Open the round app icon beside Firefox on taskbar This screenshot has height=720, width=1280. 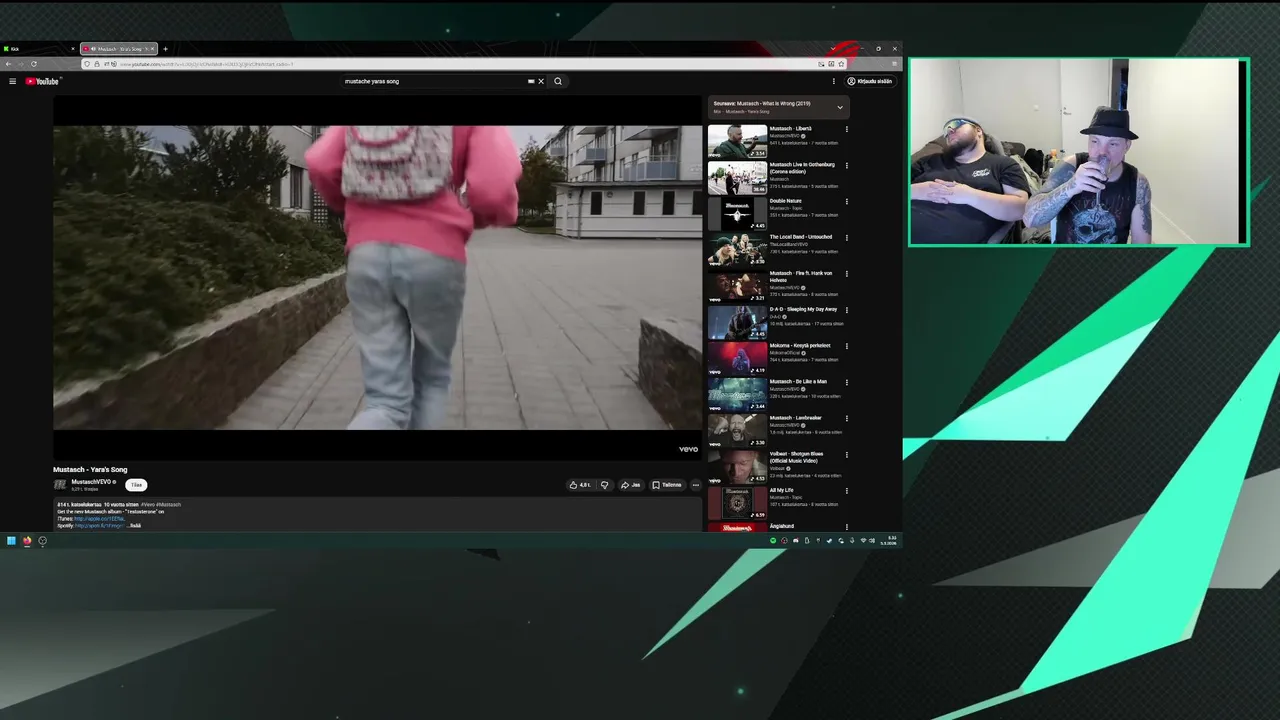point(42,541)
